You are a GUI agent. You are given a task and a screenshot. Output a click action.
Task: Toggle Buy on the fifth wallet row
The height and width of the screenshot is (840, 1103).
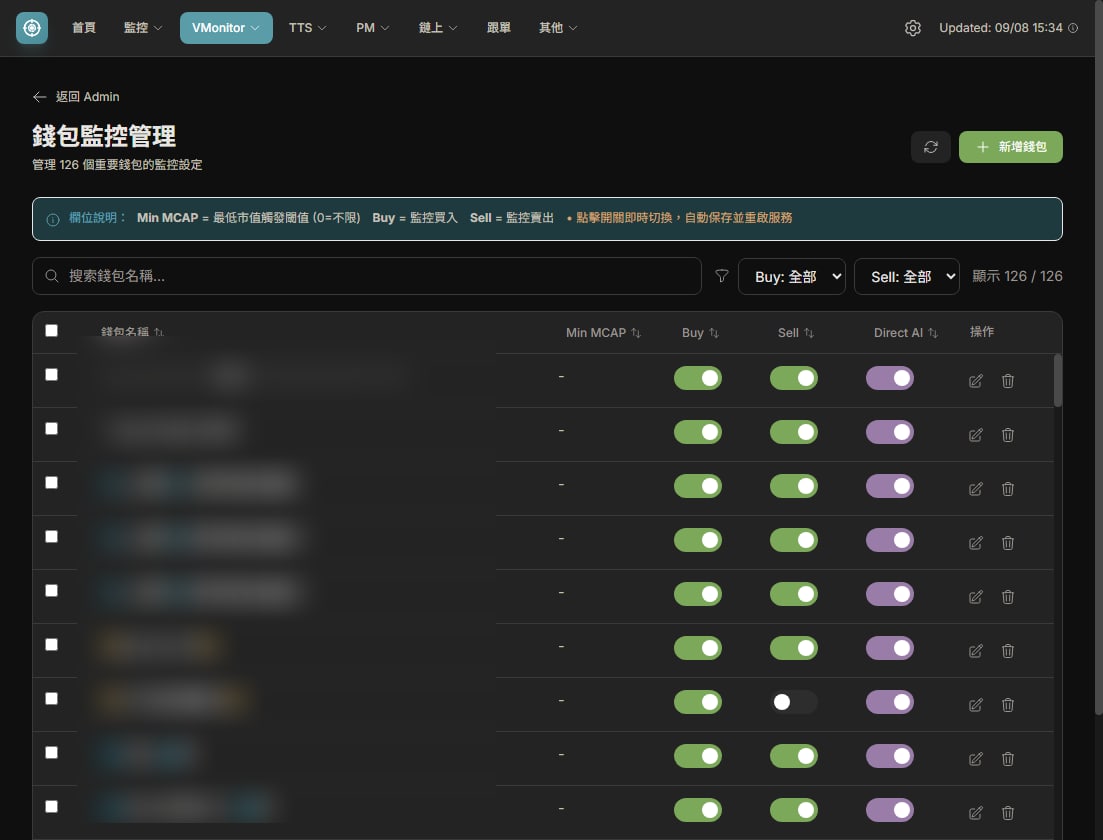[698, 594]
